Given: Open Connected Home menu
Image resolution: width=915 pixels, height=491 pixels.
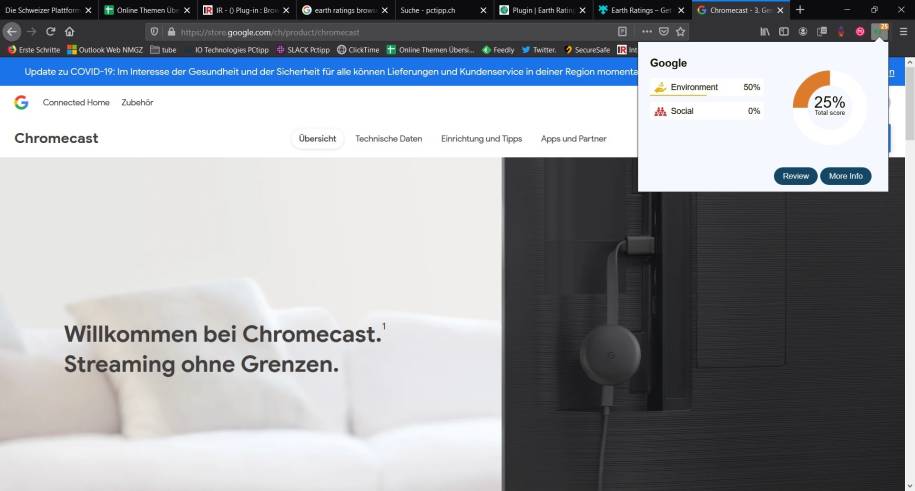Looking at the screenshot, I should pyautogui.click(x=76, y=102).
